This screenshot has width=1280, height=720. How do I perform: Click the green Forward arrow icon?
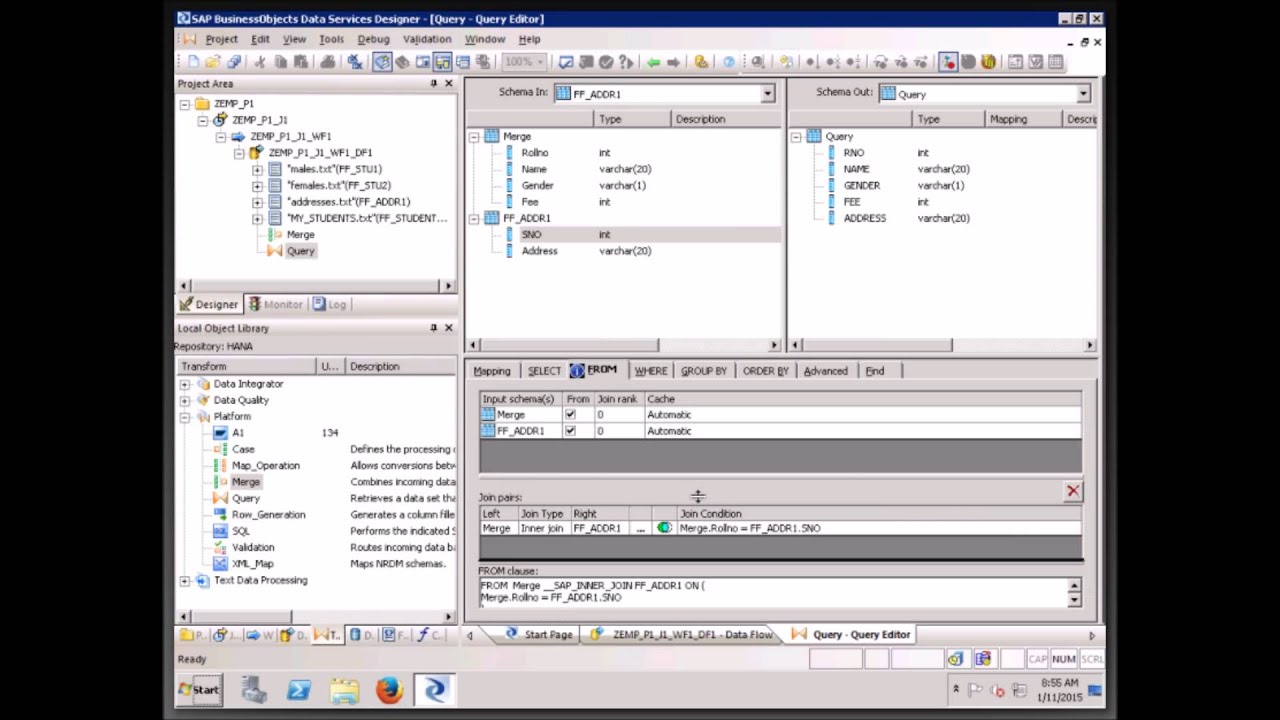pos(673,62)
